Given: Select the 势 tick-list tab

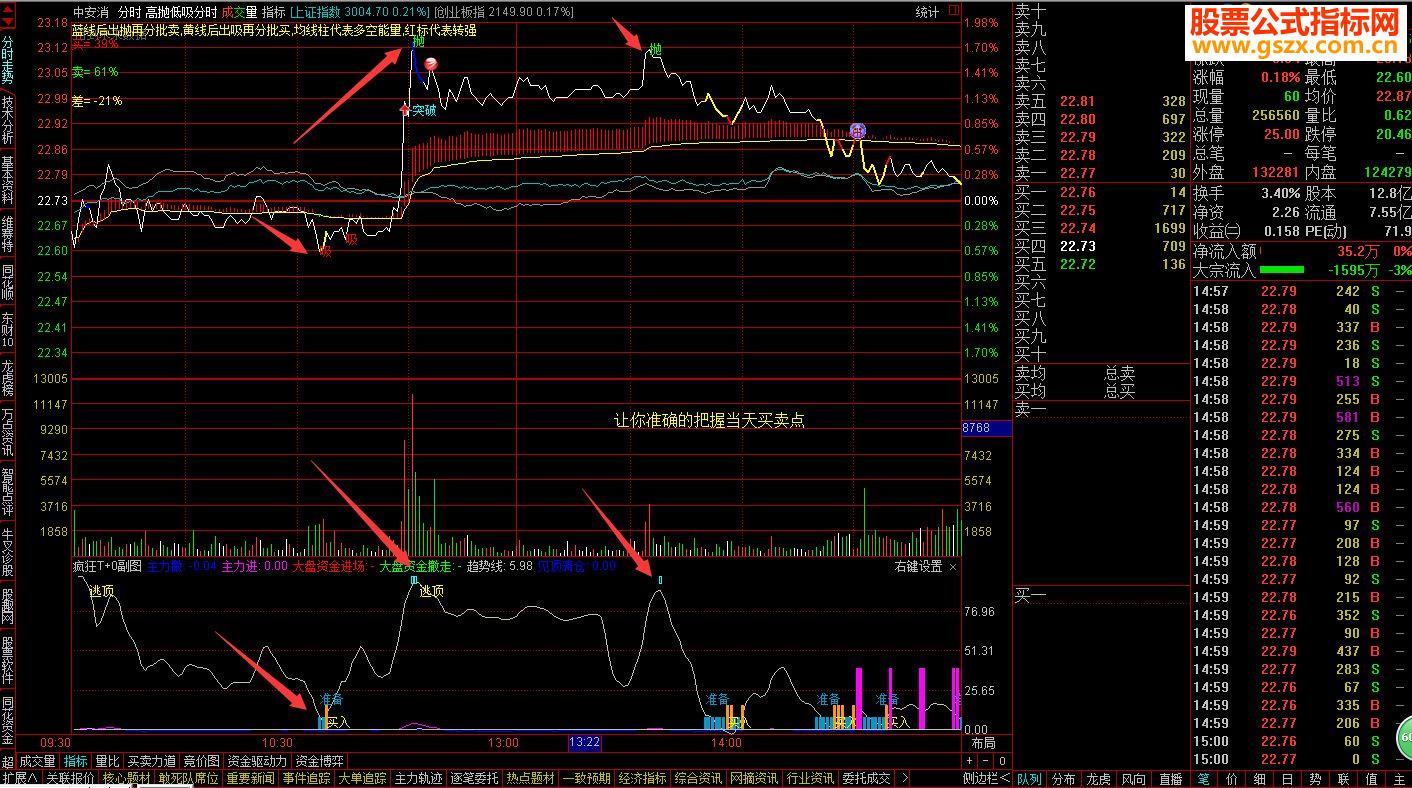Looking at the screenshot, I should [x=1315, y=779].
